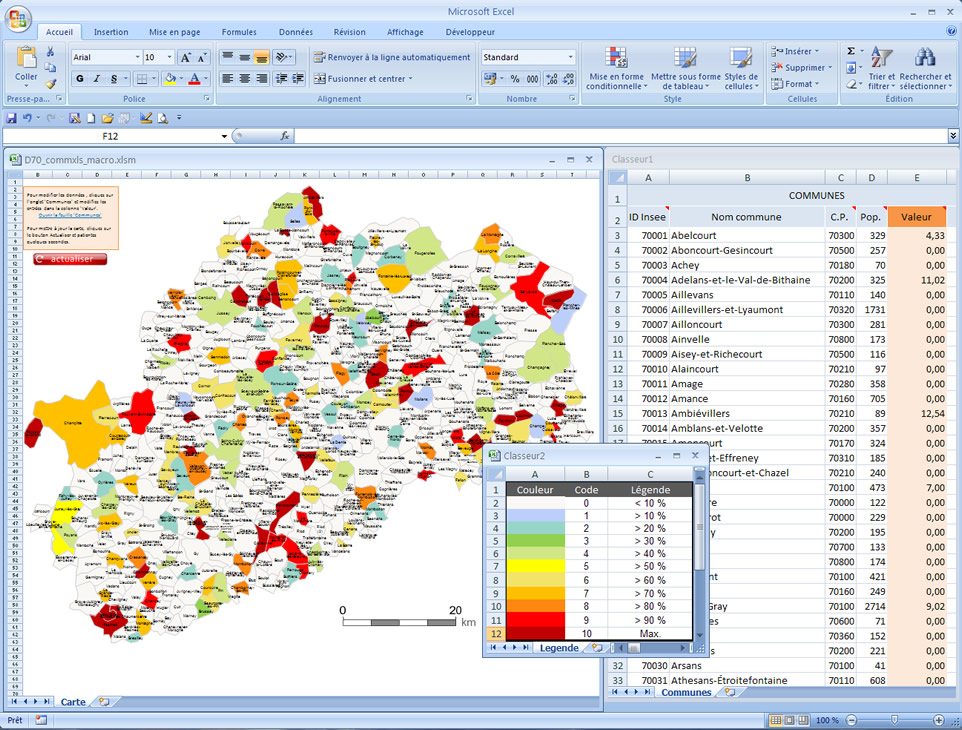Screen dimensions: 962x730
Task: Select the Communes sheet tab
Action: 686,692
